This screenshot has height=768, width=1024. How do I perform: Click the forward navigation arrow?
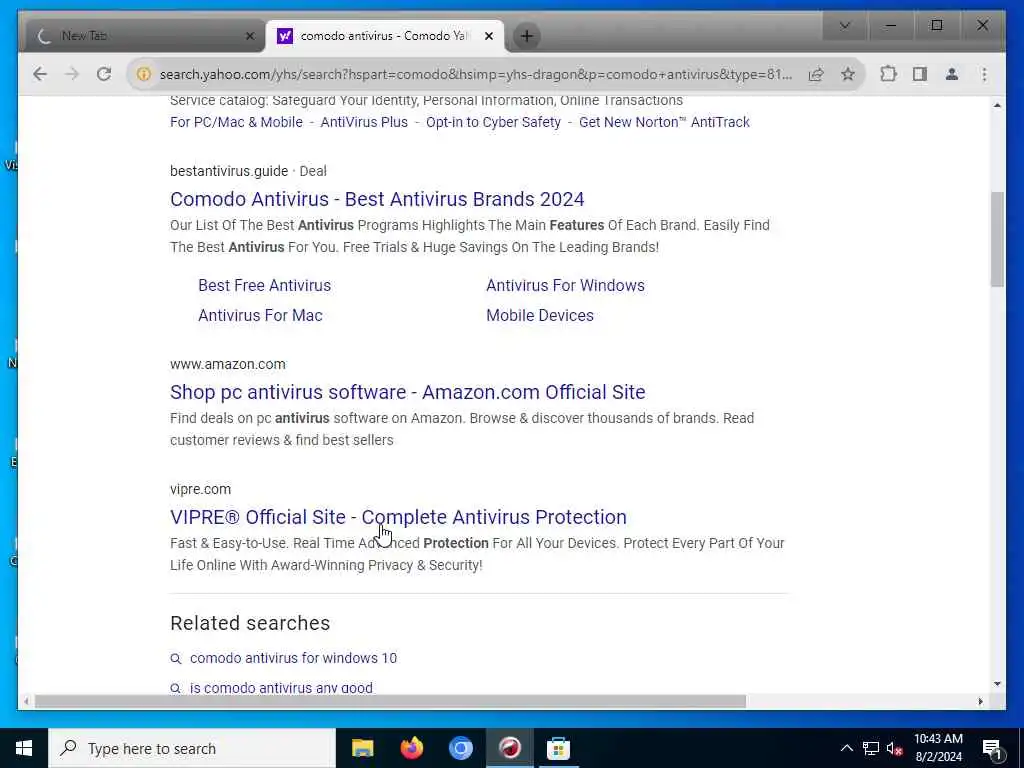click(x=72, y=74)
